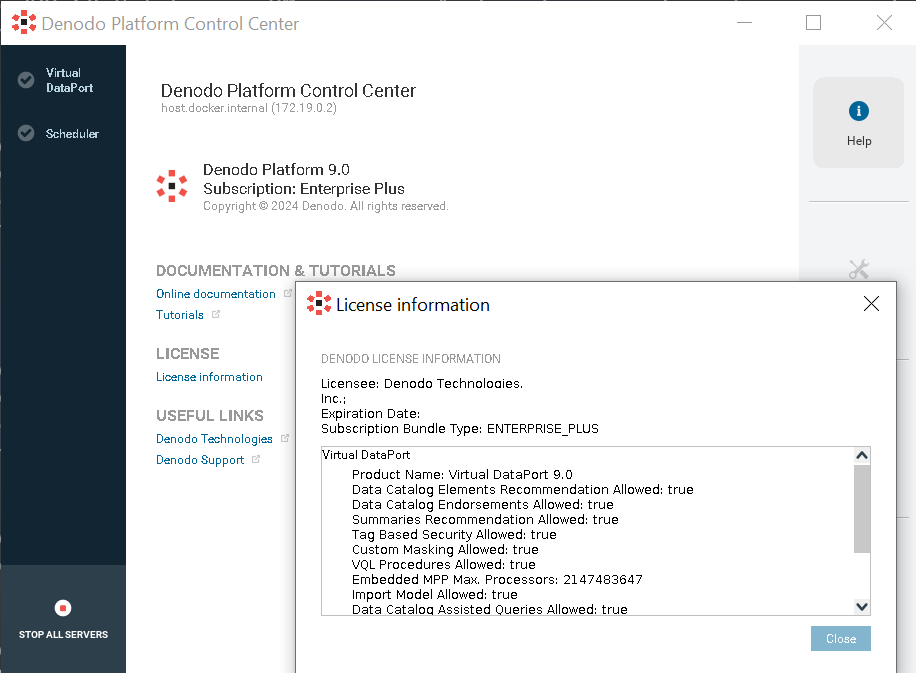916x673 pixels.
Task: Select 'Import Model Allowed: true' line
Action: click(435, 595)
